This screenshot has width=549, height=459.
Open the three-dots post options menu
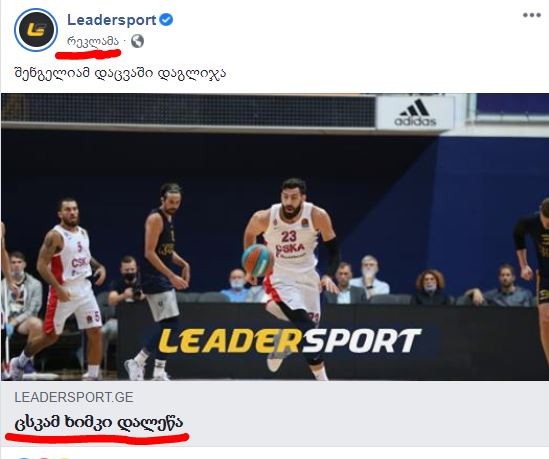pos(532,15)
